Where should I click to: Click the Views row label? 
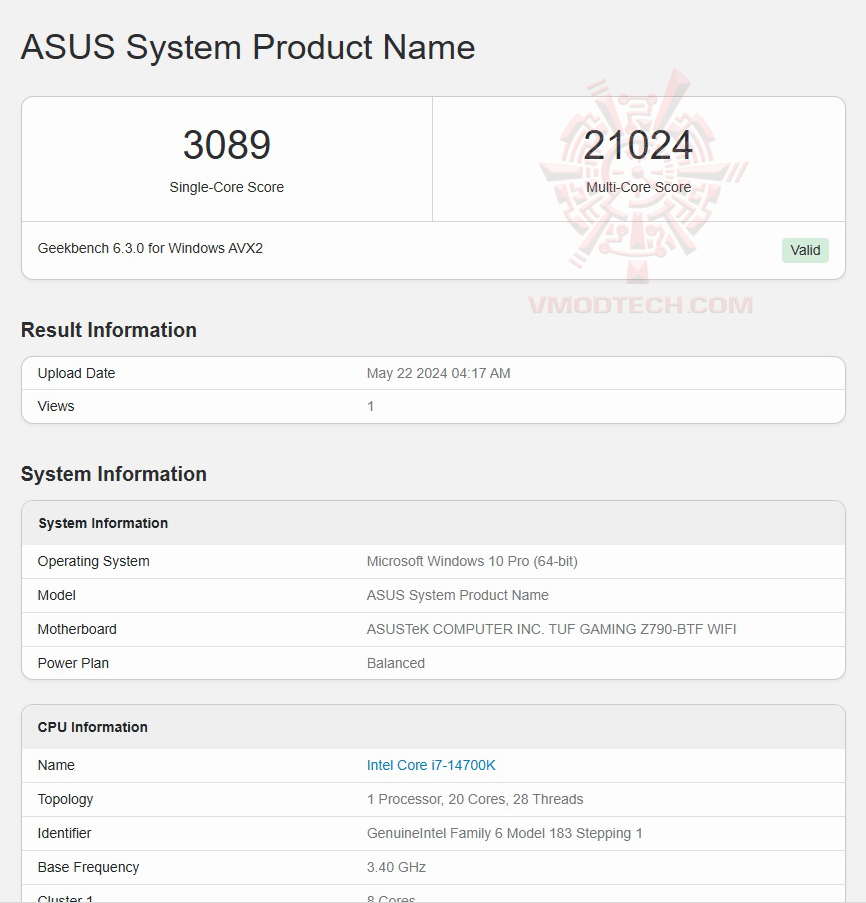[56, 406]
